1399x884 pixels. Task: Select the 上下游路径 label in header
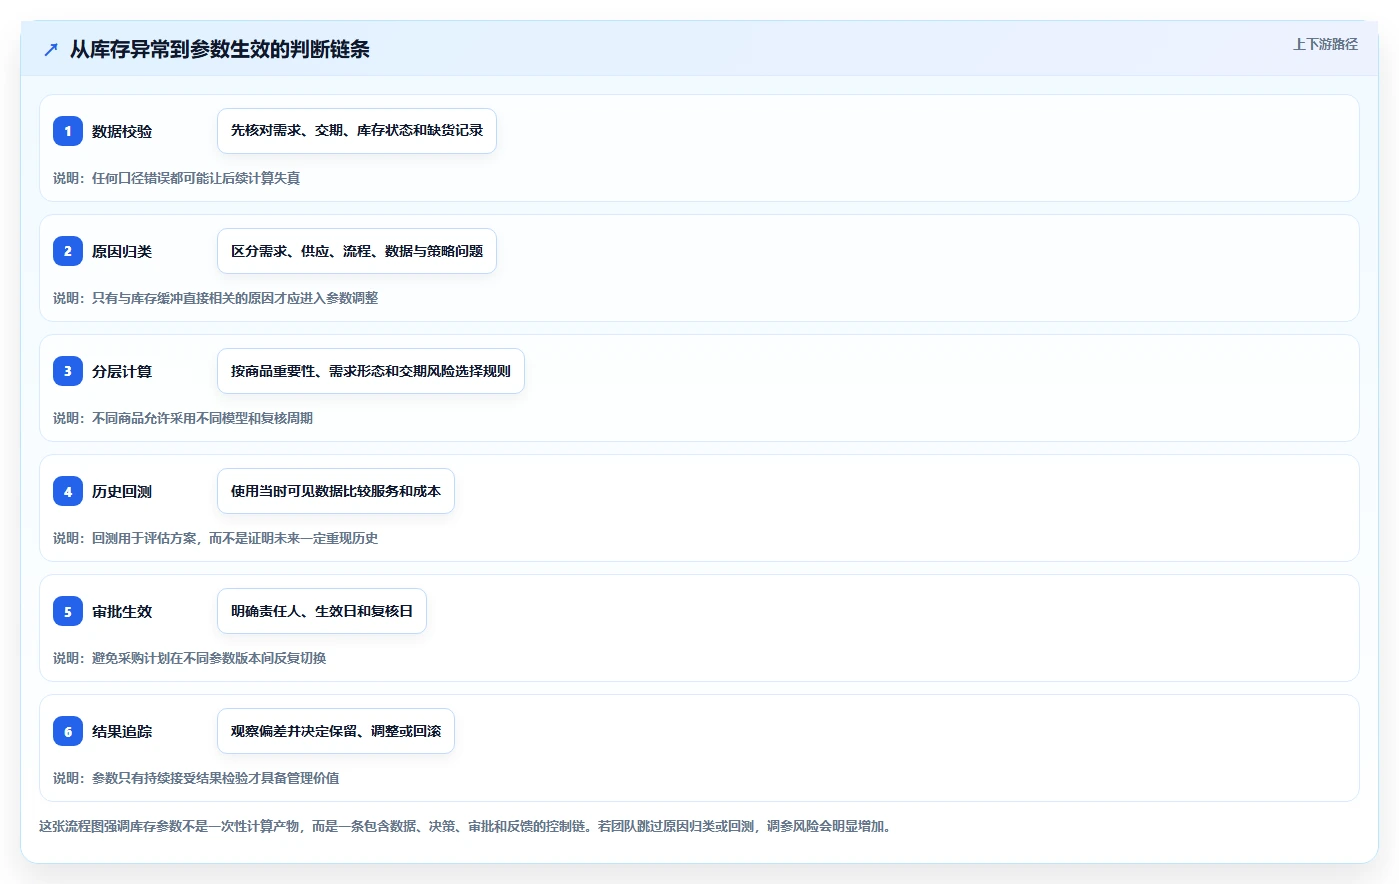(1325, 44)
